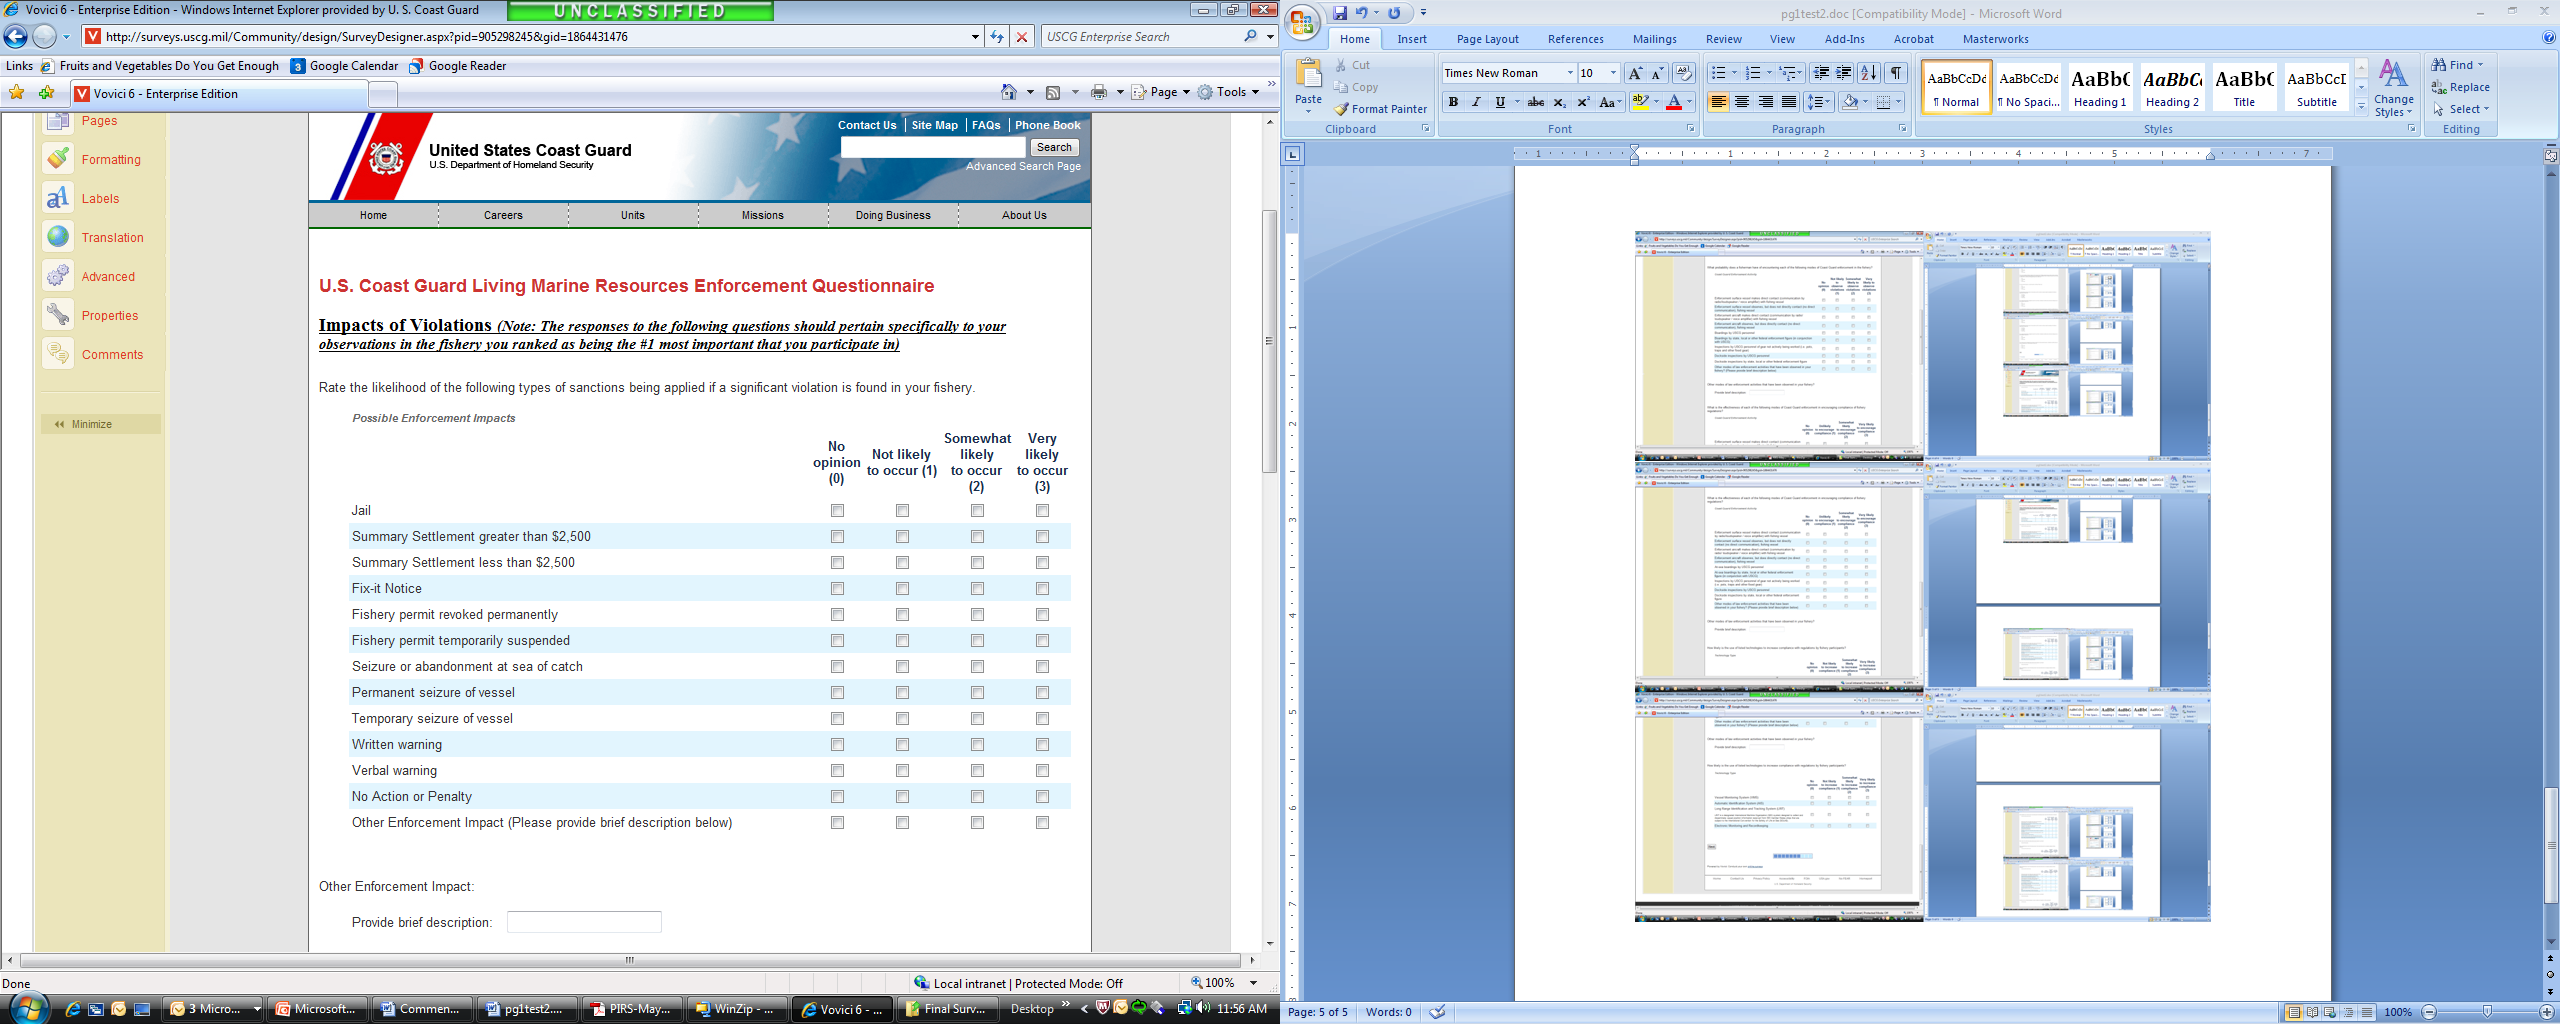This screenshot has height=1024, width=2560.
Task: Check 'No opinion' box for Jail row
Action: pos(837,511)
